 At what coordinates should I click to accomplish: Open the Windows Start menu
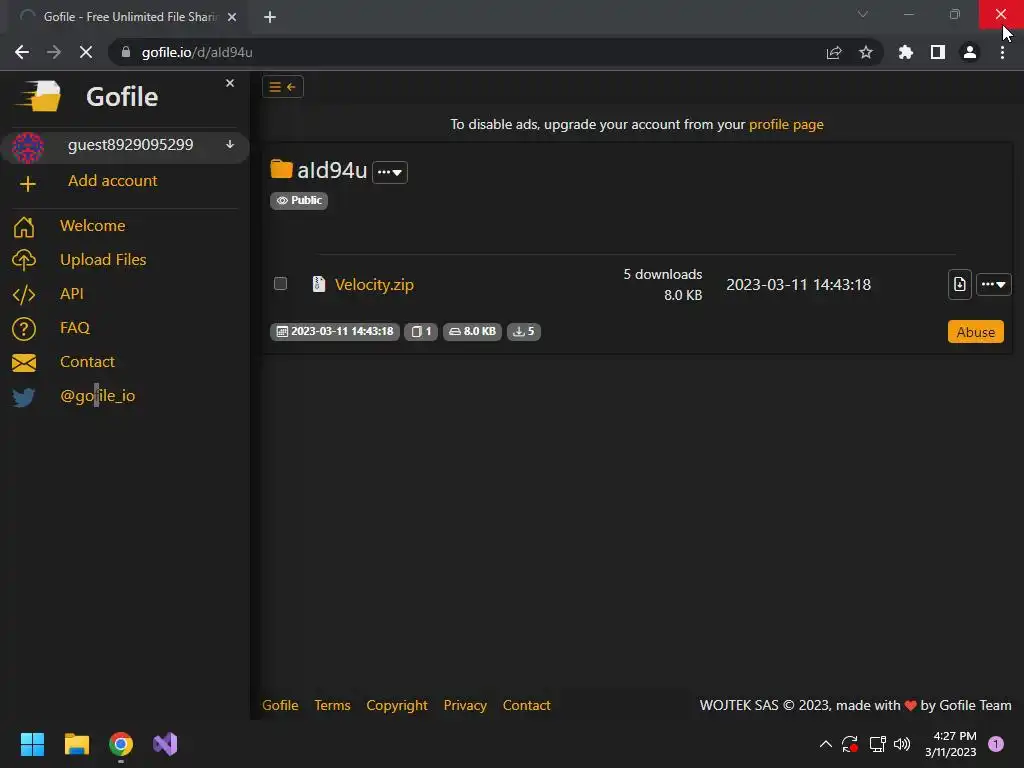pyautogui.click(x=32, y=744)
